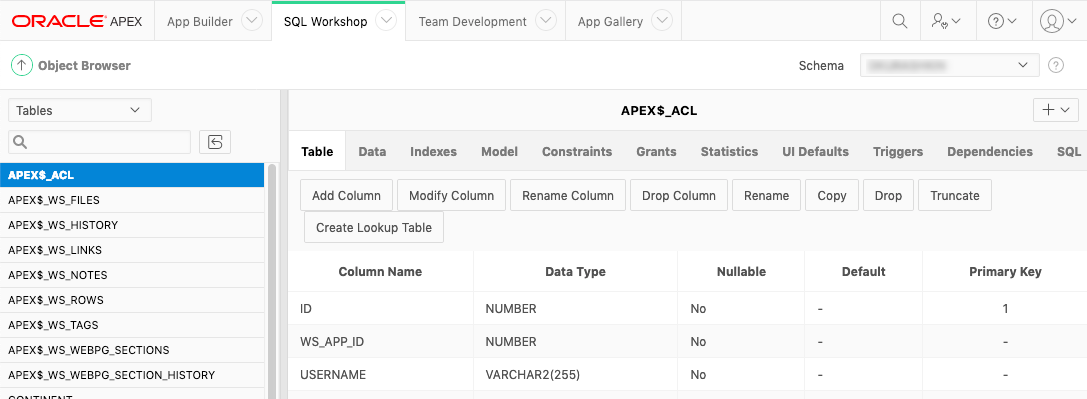Go to SQL Workshop tab
Viewport: 1087px width, 399px height.
point(325,21)
